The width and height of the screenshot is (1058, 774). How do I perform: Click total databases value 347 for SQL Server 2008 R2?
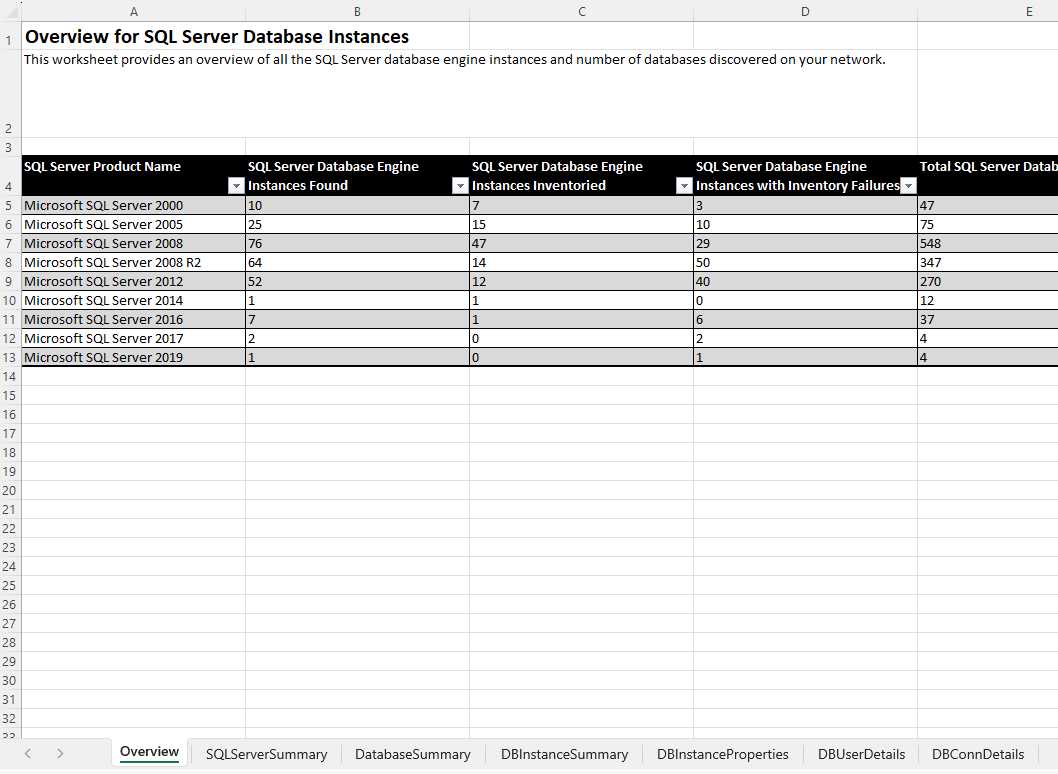coord(988,262)
